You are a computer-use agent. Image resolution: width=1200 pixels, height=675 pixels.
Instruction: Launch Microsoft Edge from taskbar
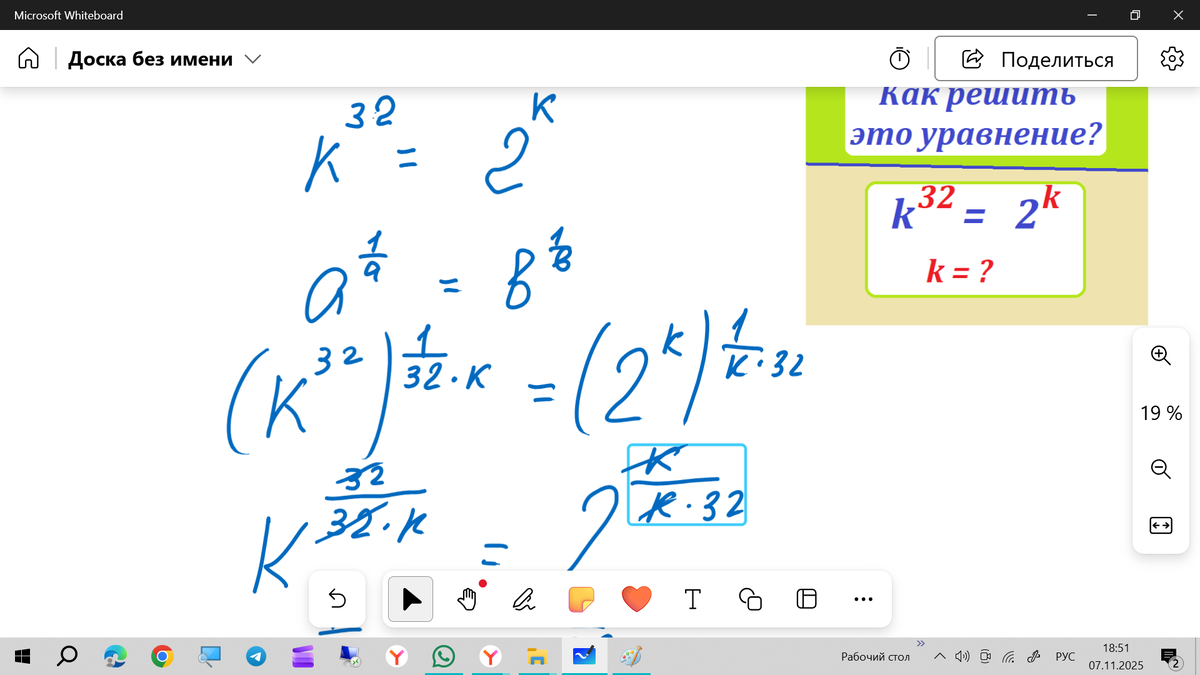tap(116, 656)
